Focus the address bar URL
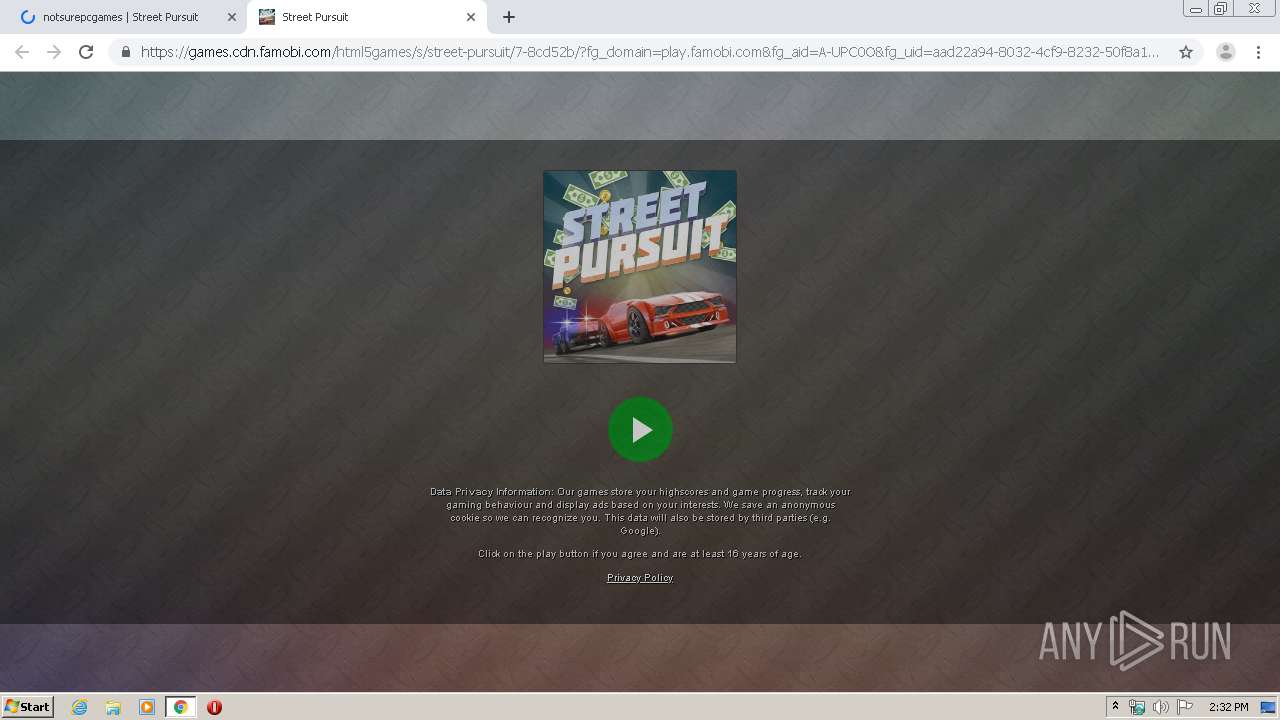 (x=650, y=52)
